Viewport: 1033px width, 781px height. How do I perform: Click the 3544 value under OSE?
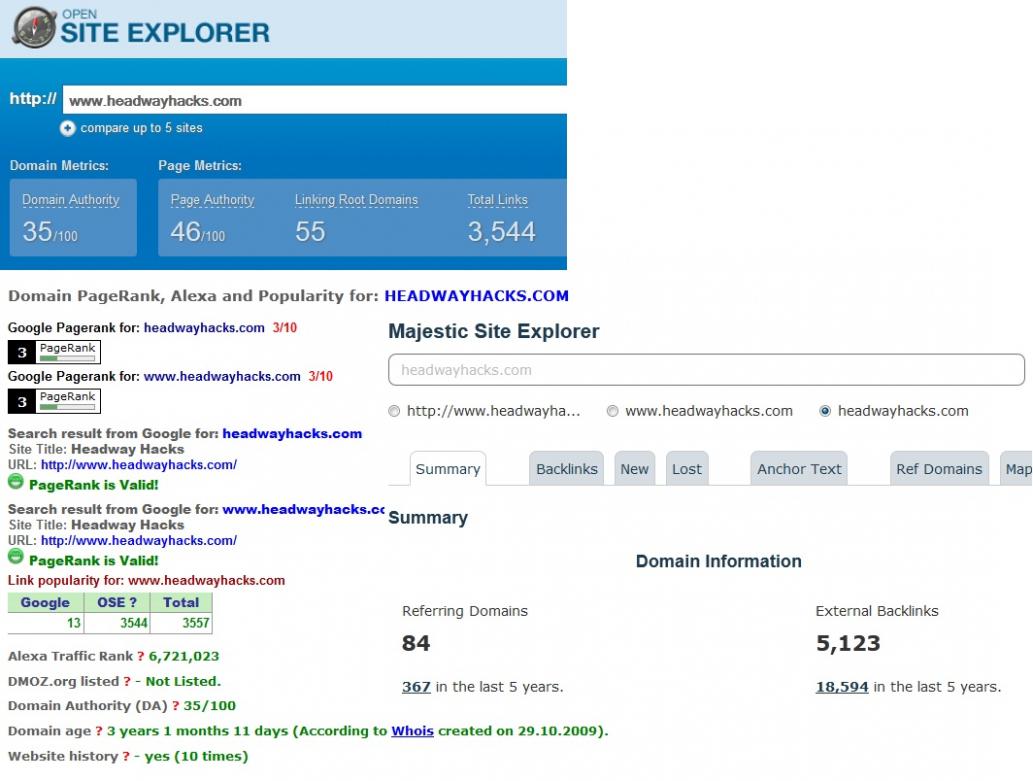click(134, 623)
